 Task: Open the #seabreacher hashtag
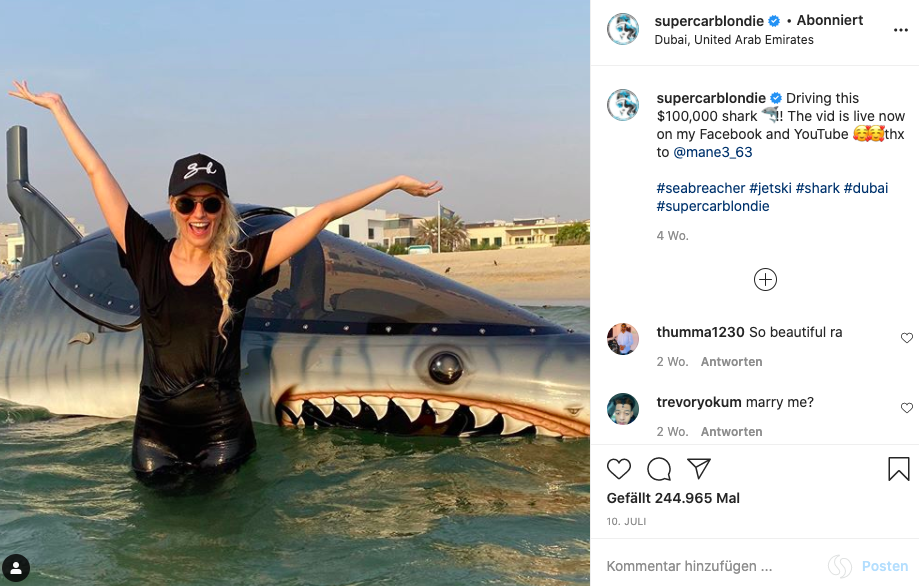point(700,188)
